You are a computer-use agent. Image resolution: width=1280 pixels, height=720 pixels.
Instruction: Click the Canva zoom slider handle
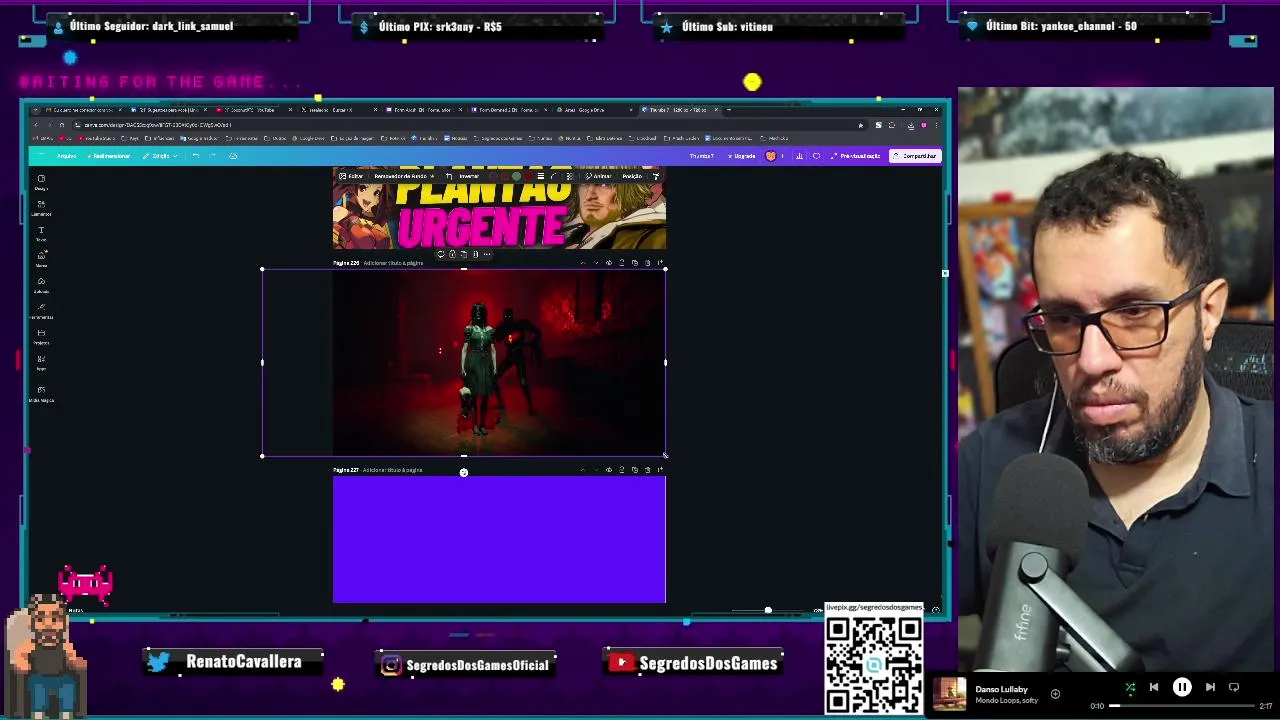768,610
